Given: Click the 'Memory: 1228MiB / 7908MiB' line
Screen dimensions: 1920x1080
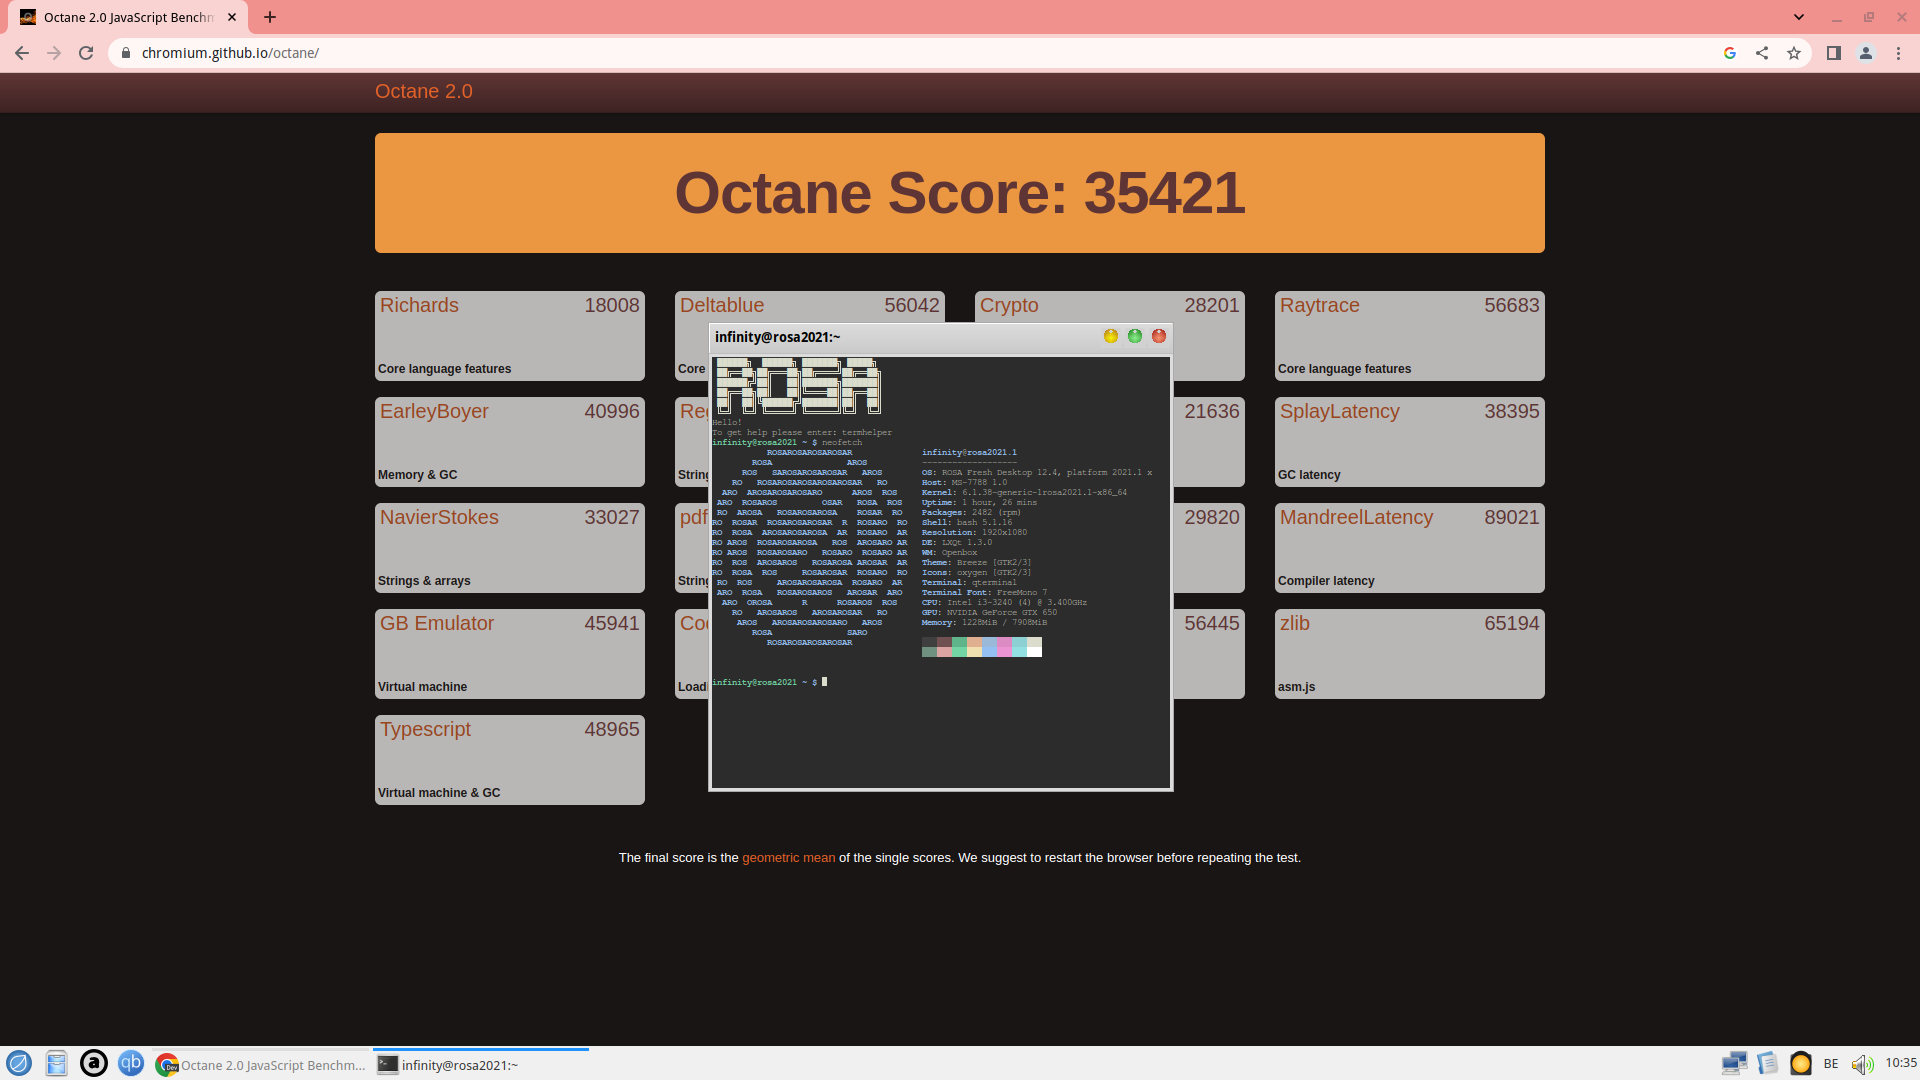Looking at the screenshot, I should tap(984, 622).
